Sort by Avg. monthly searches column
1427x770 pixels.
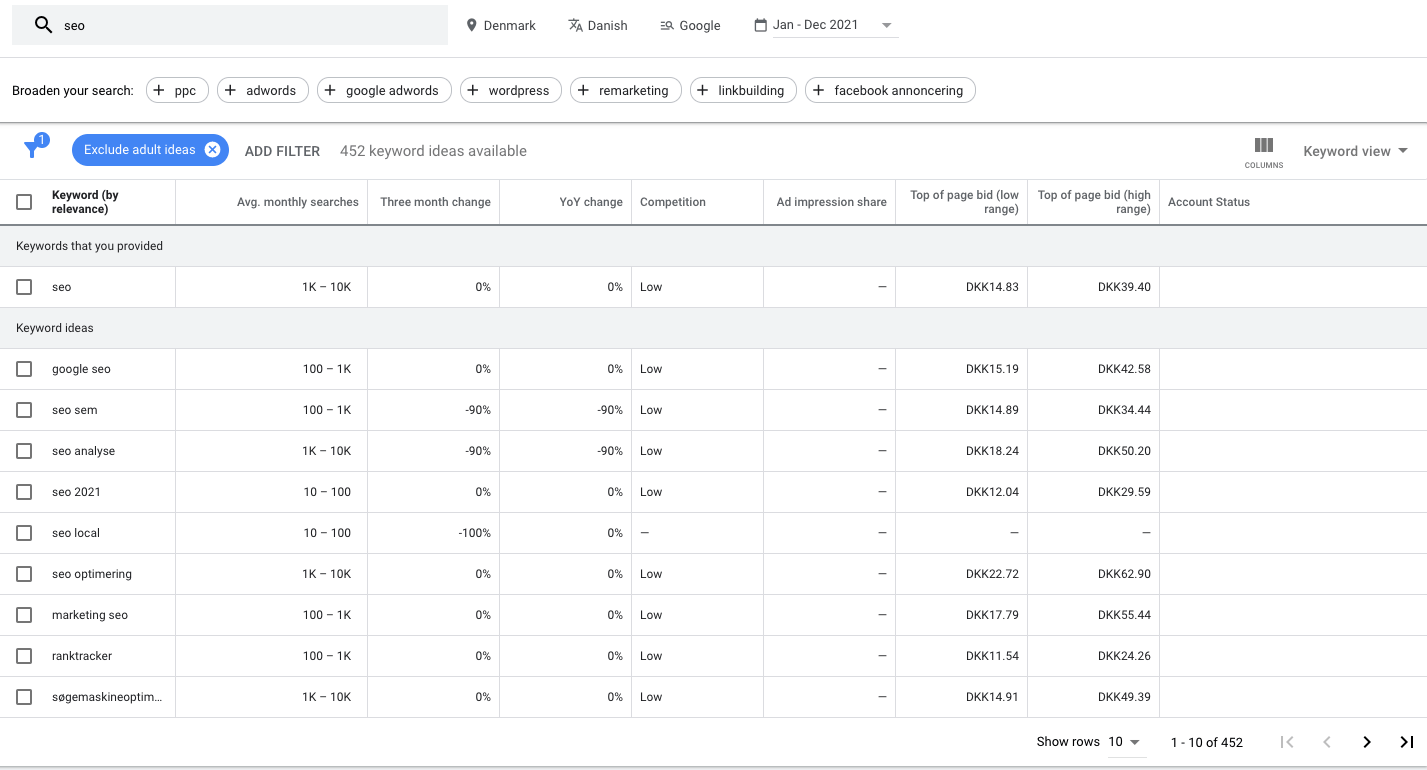tap(297, 202)
